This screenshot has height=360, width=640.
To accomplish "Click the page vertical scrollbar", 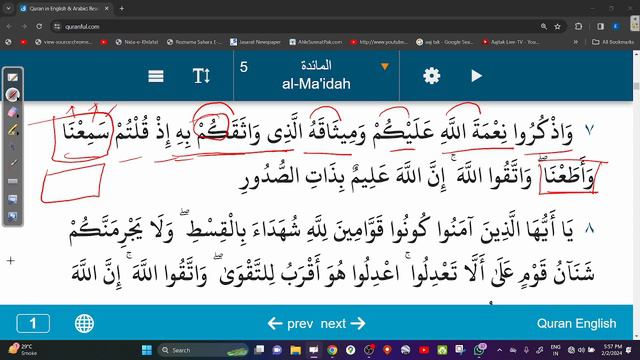I will point(636,195).
